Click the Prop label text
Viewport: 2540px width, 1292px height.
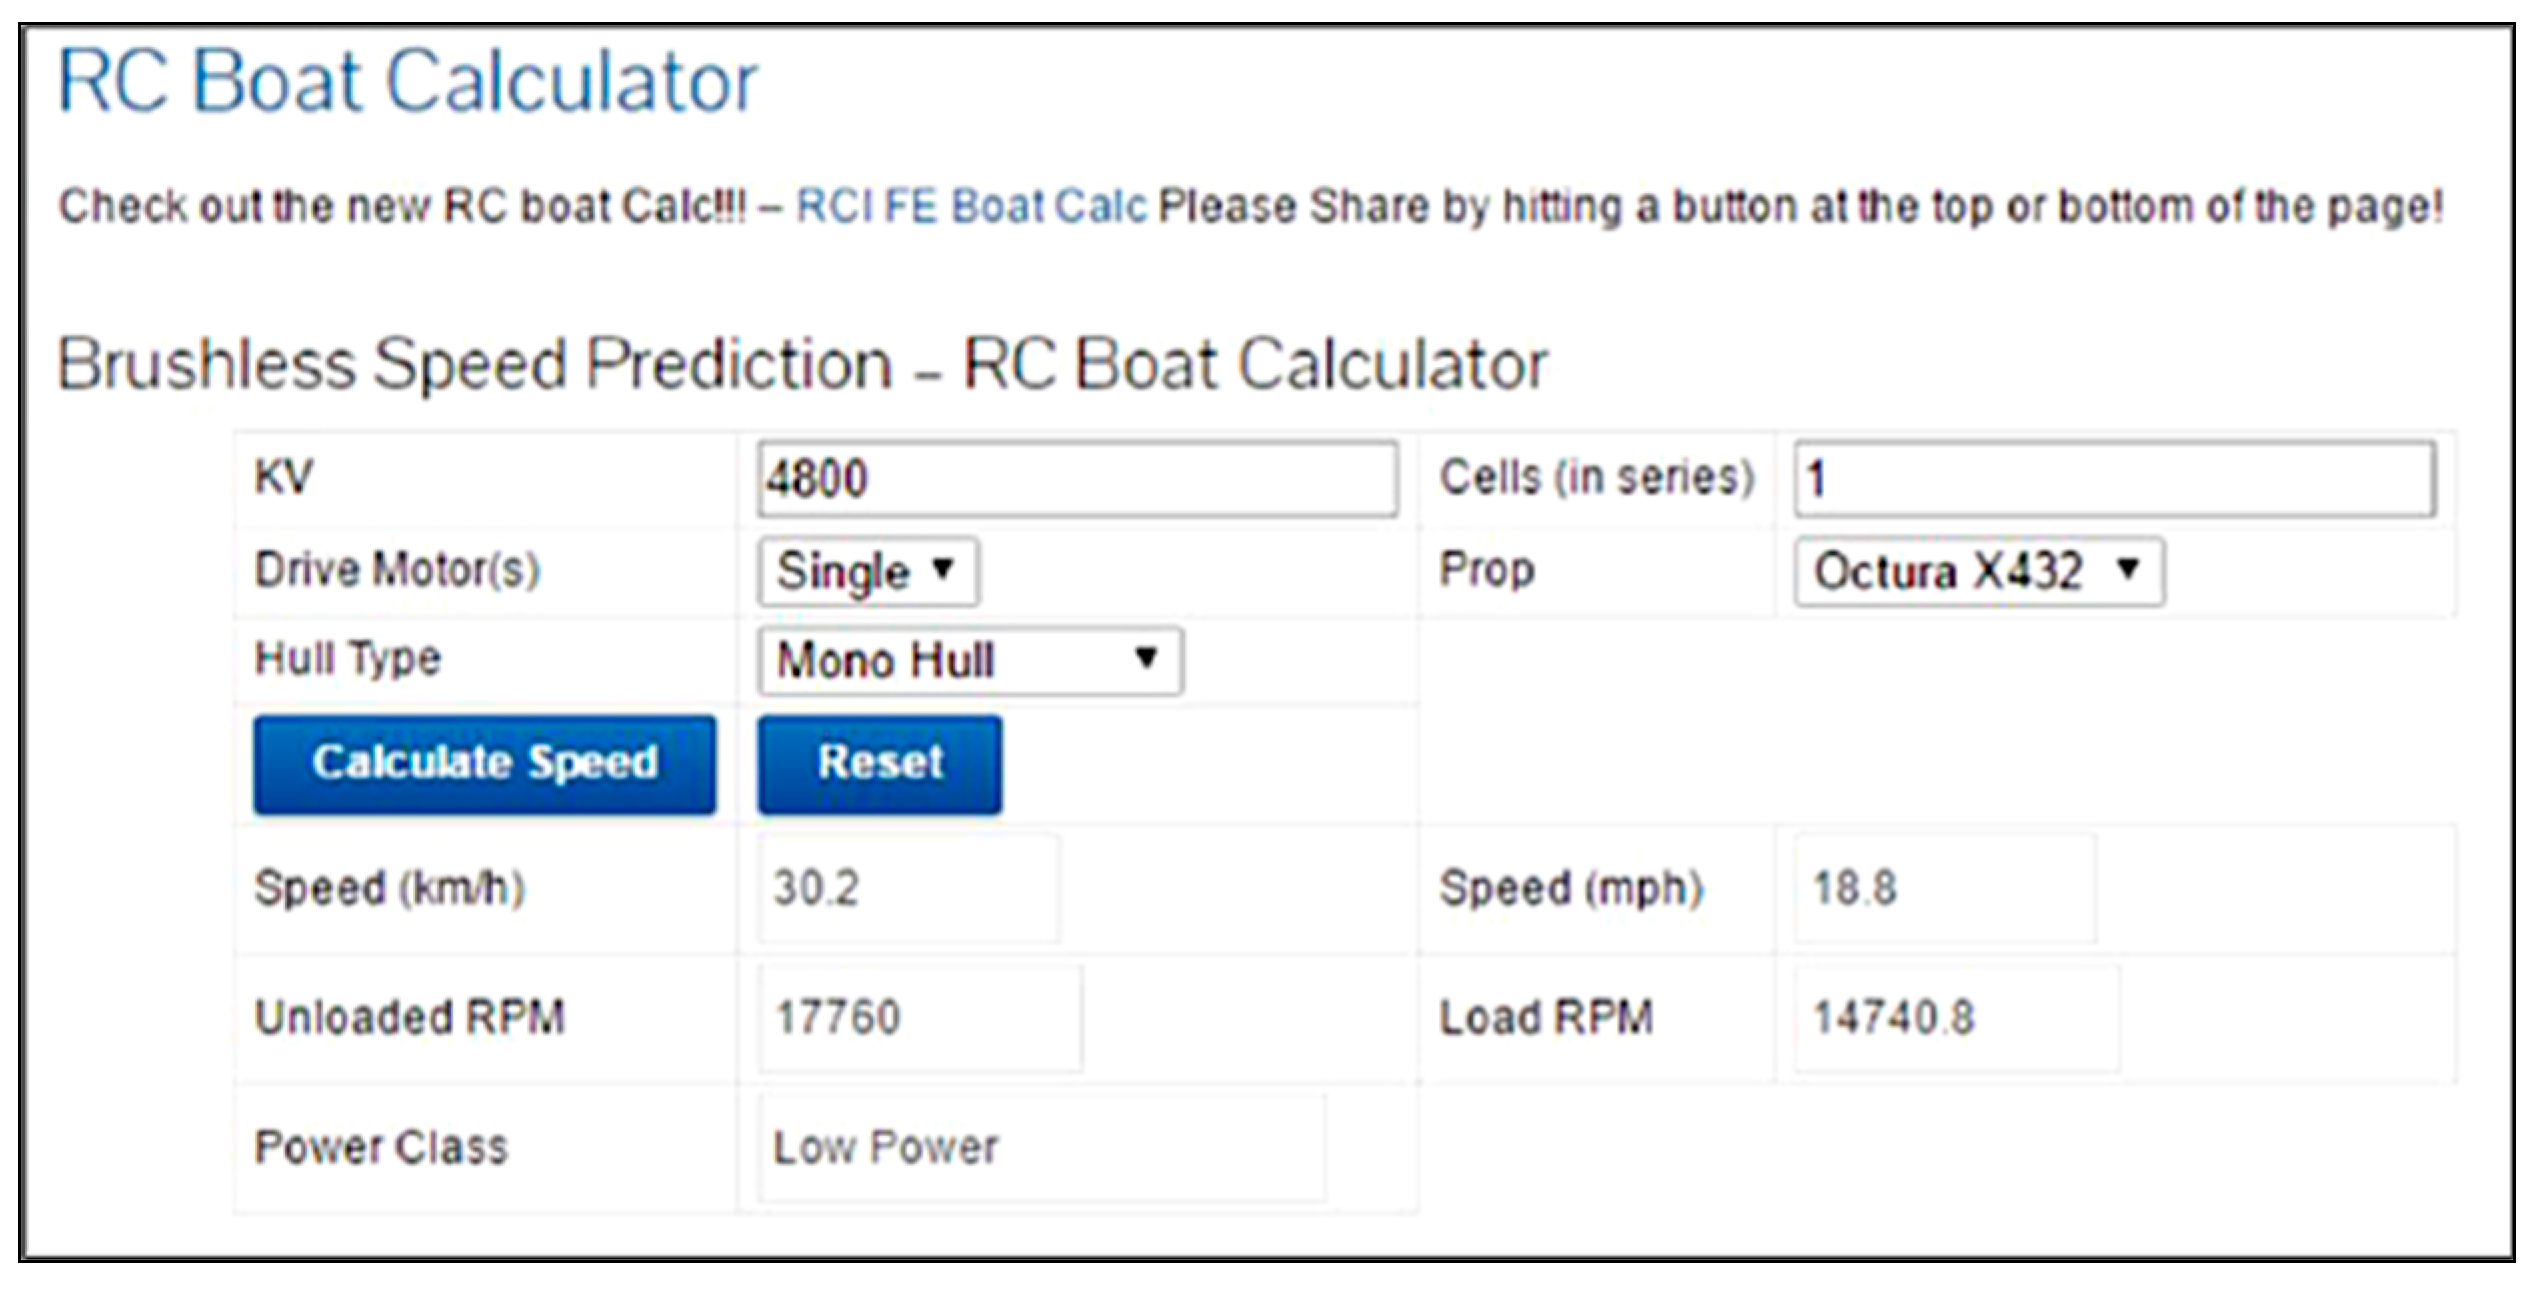click(x=1486, y=570)
